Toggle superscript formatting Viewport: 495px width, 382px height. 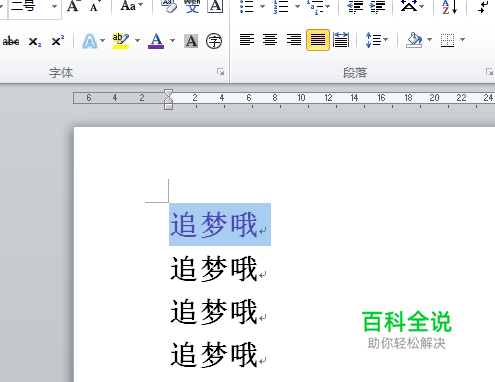point(58,41)
